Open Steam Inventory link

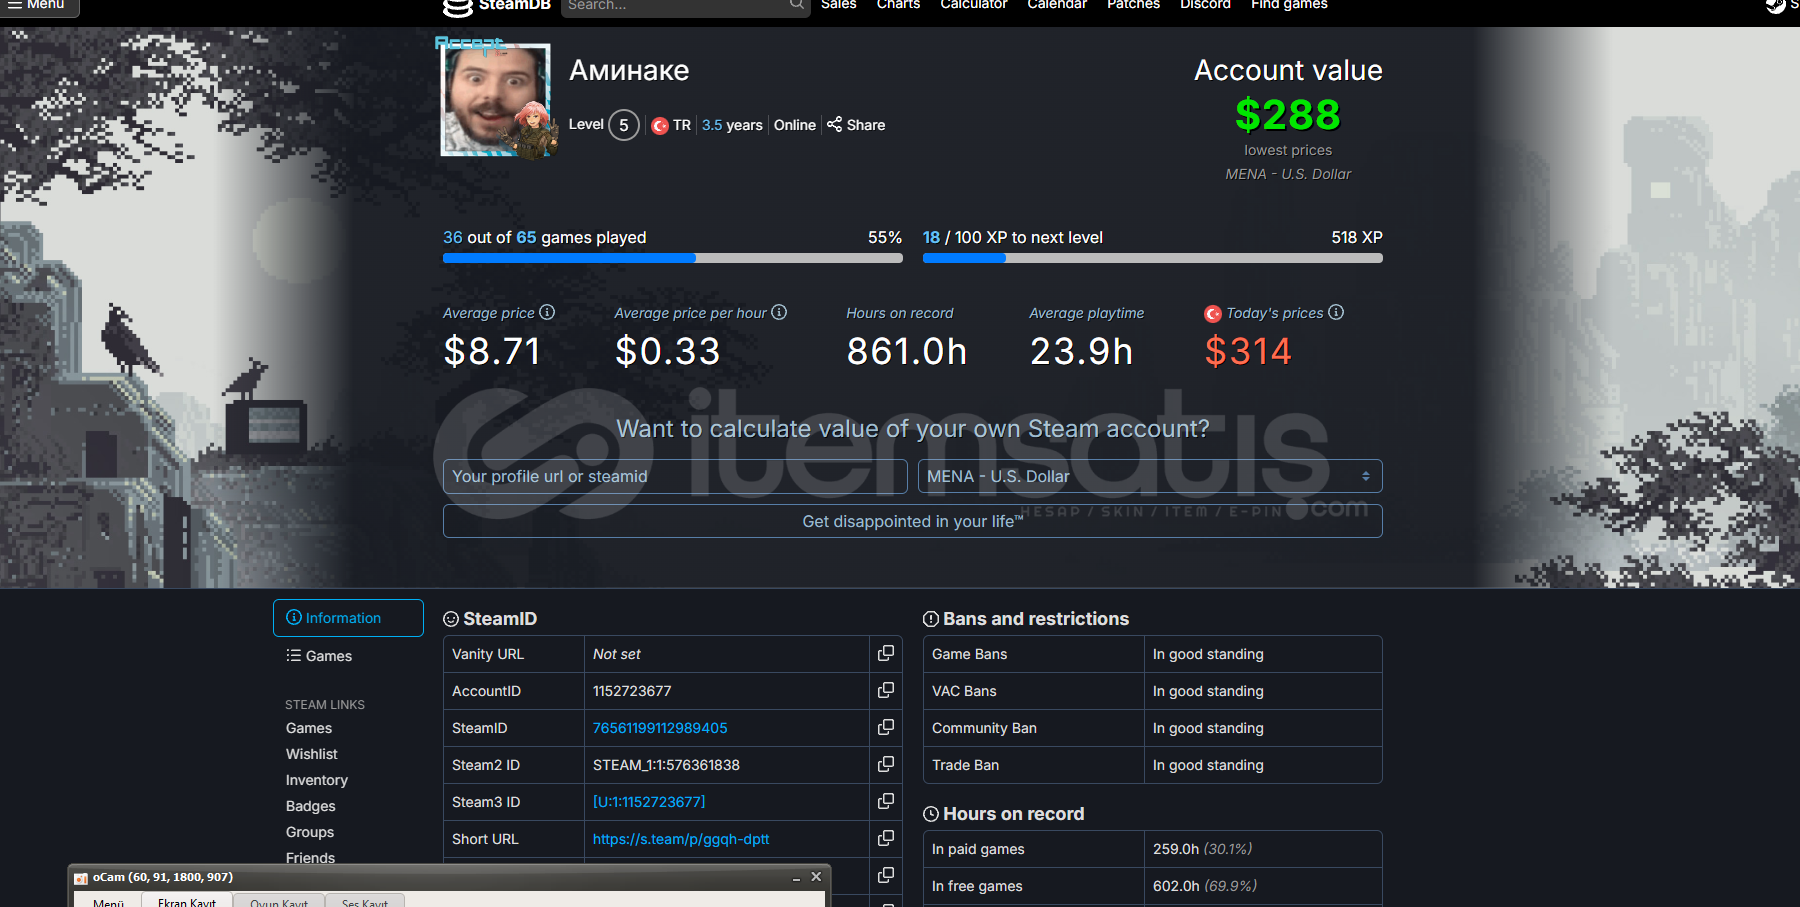[x=317, y=780]
